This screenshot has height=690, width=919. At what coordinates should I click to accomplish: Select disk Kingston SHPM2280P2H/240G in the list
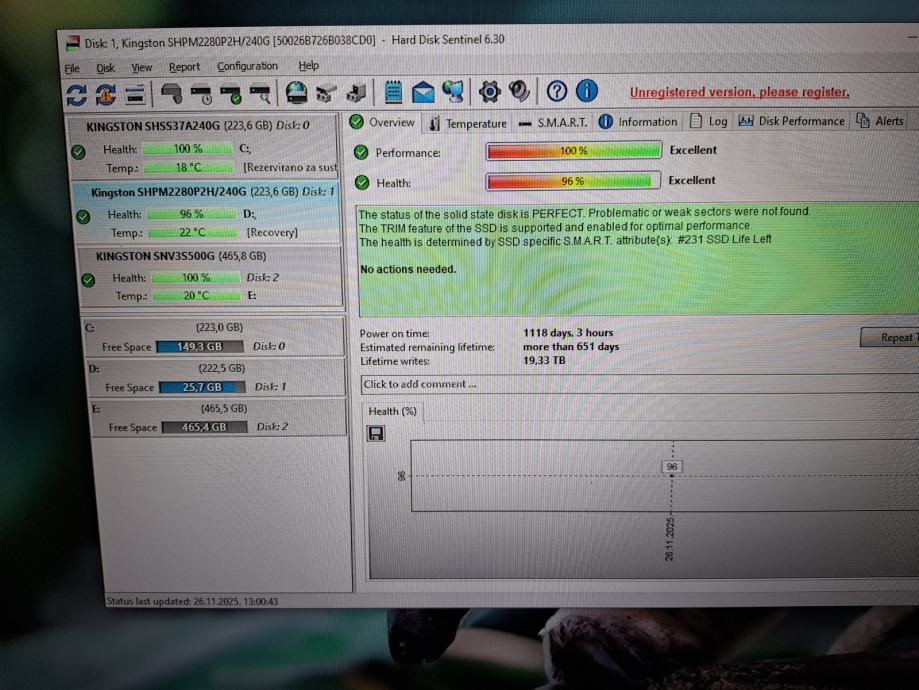coord(206,212)
